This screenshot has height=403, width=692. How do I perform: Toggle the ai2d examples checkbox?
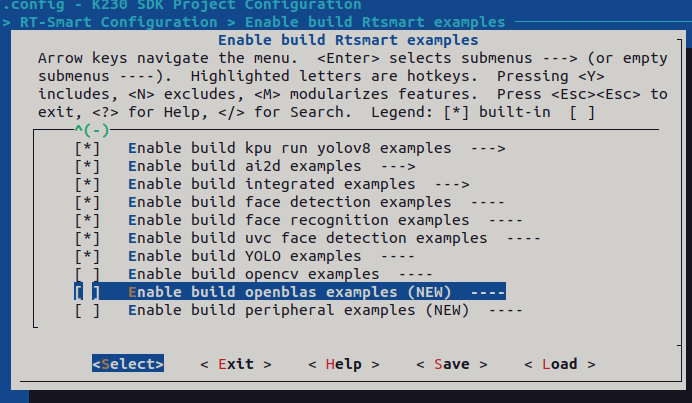(x=87, y=166)
